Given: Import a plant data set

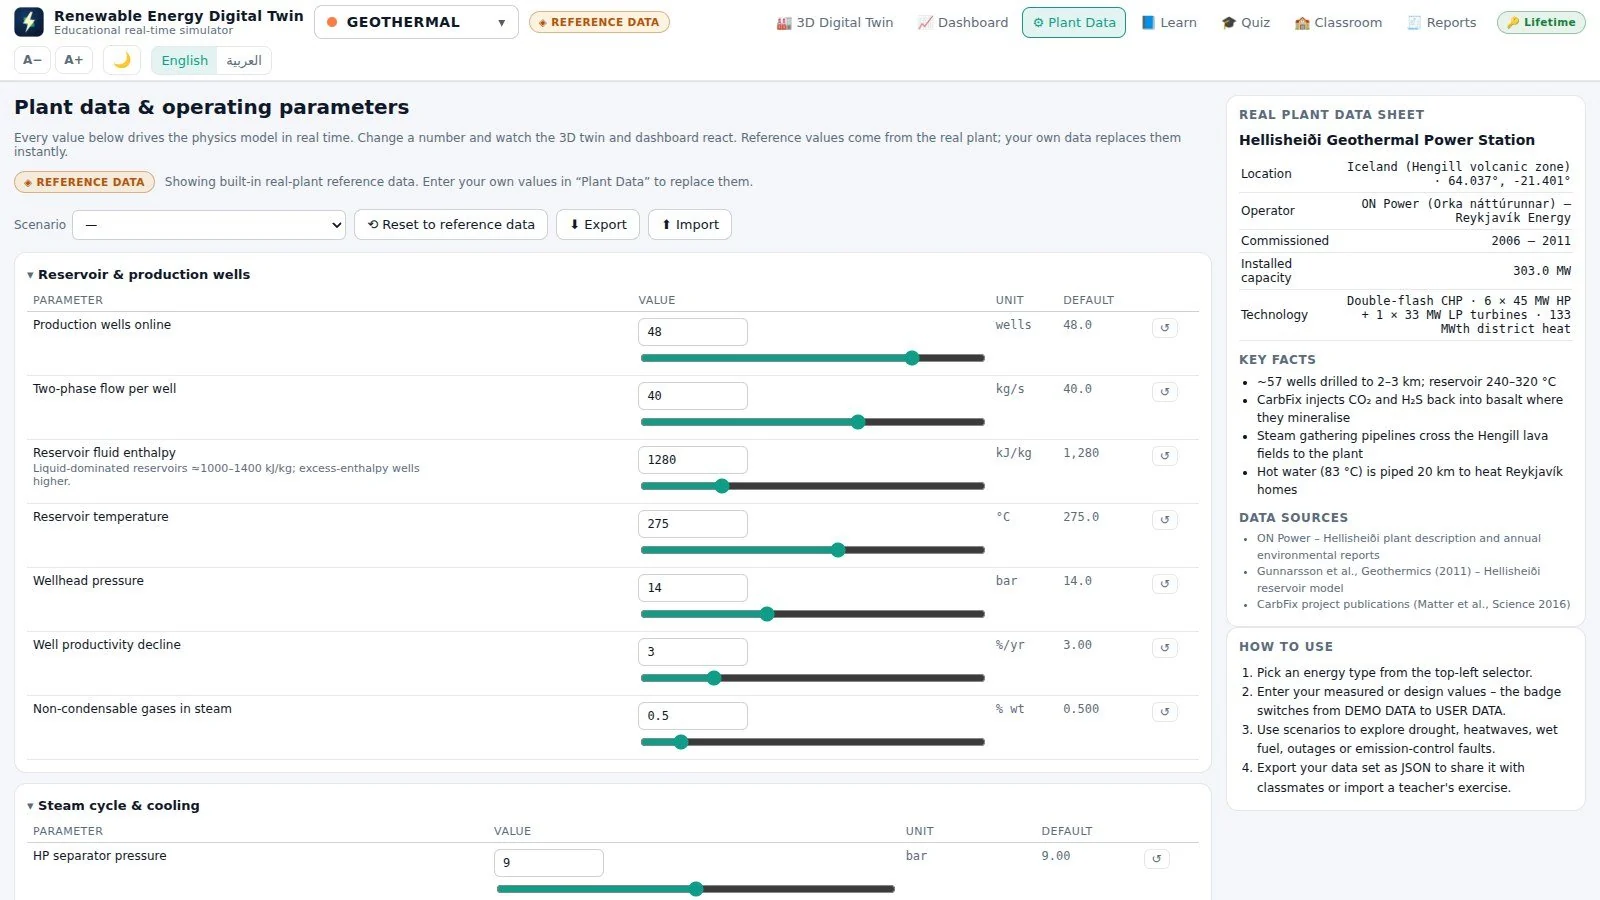Looking at the screenshot, I should pos(690,225).
